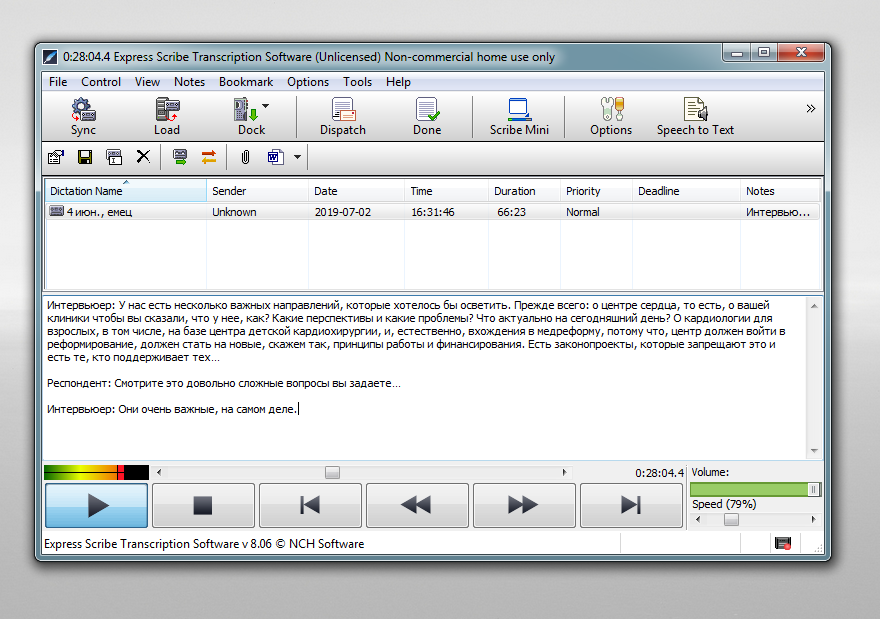The image size is (880, 619).
Task: Start playback with the Play button
Action: click(x=97, y=506)
